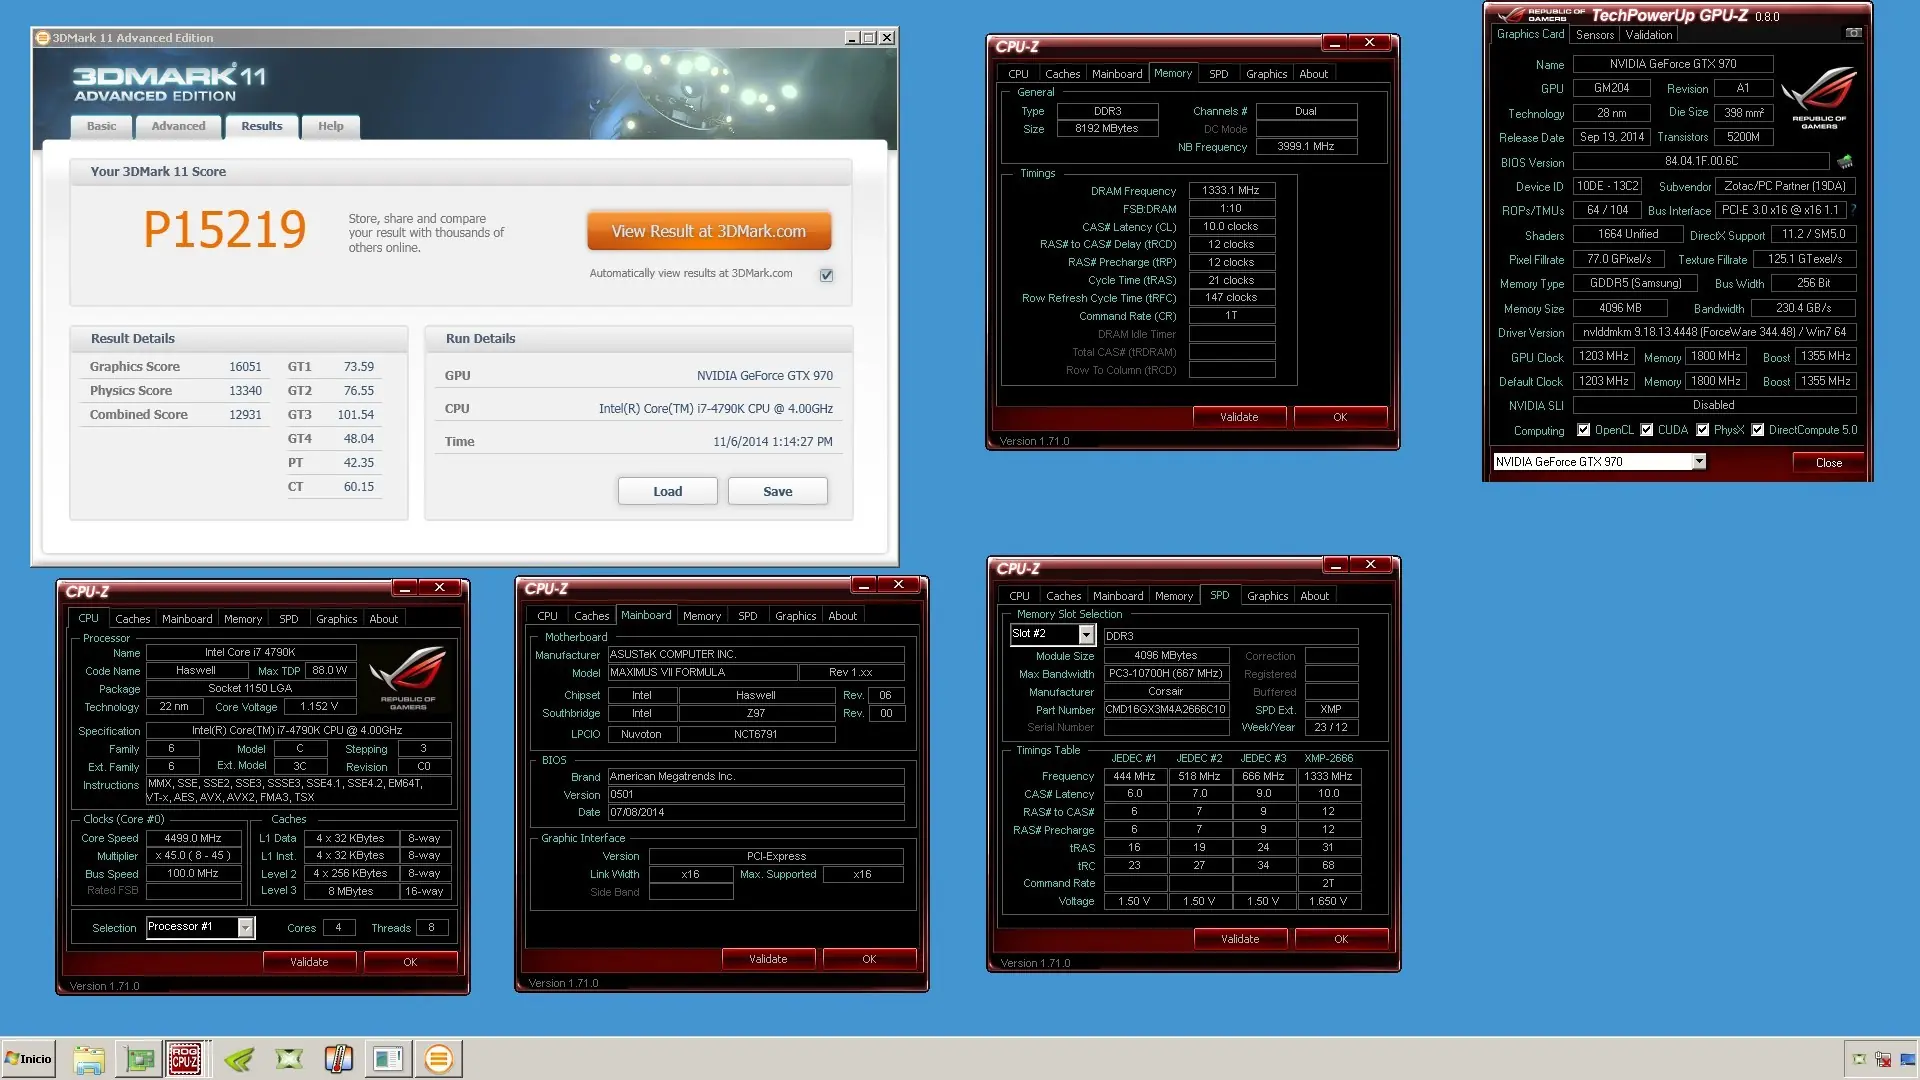Viewport: 1920px width, 1080px height.
Task: Open the window-panel taskbar icon
Action: (388, 1059)
